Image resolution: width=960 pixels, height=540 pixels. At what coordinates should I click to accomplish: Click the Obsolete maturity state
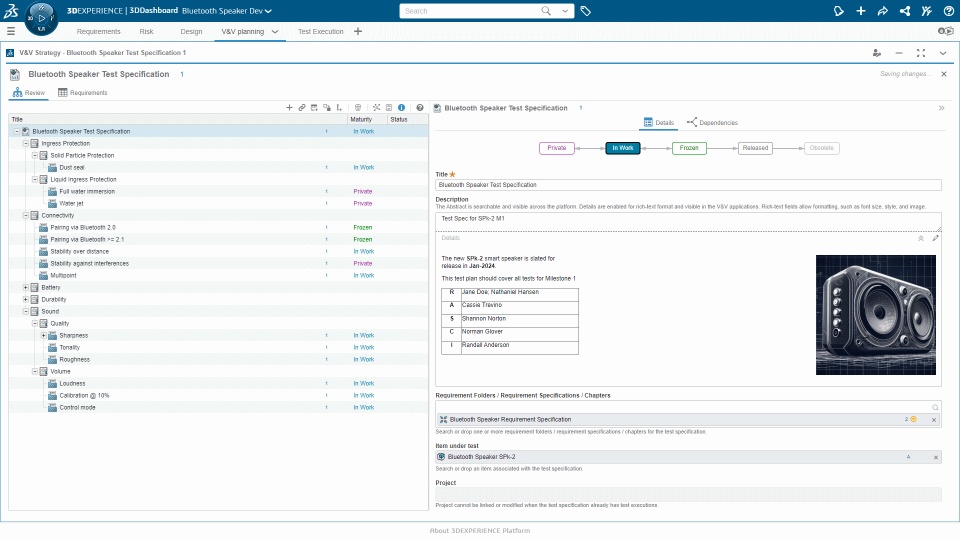[x=821, y=148]
